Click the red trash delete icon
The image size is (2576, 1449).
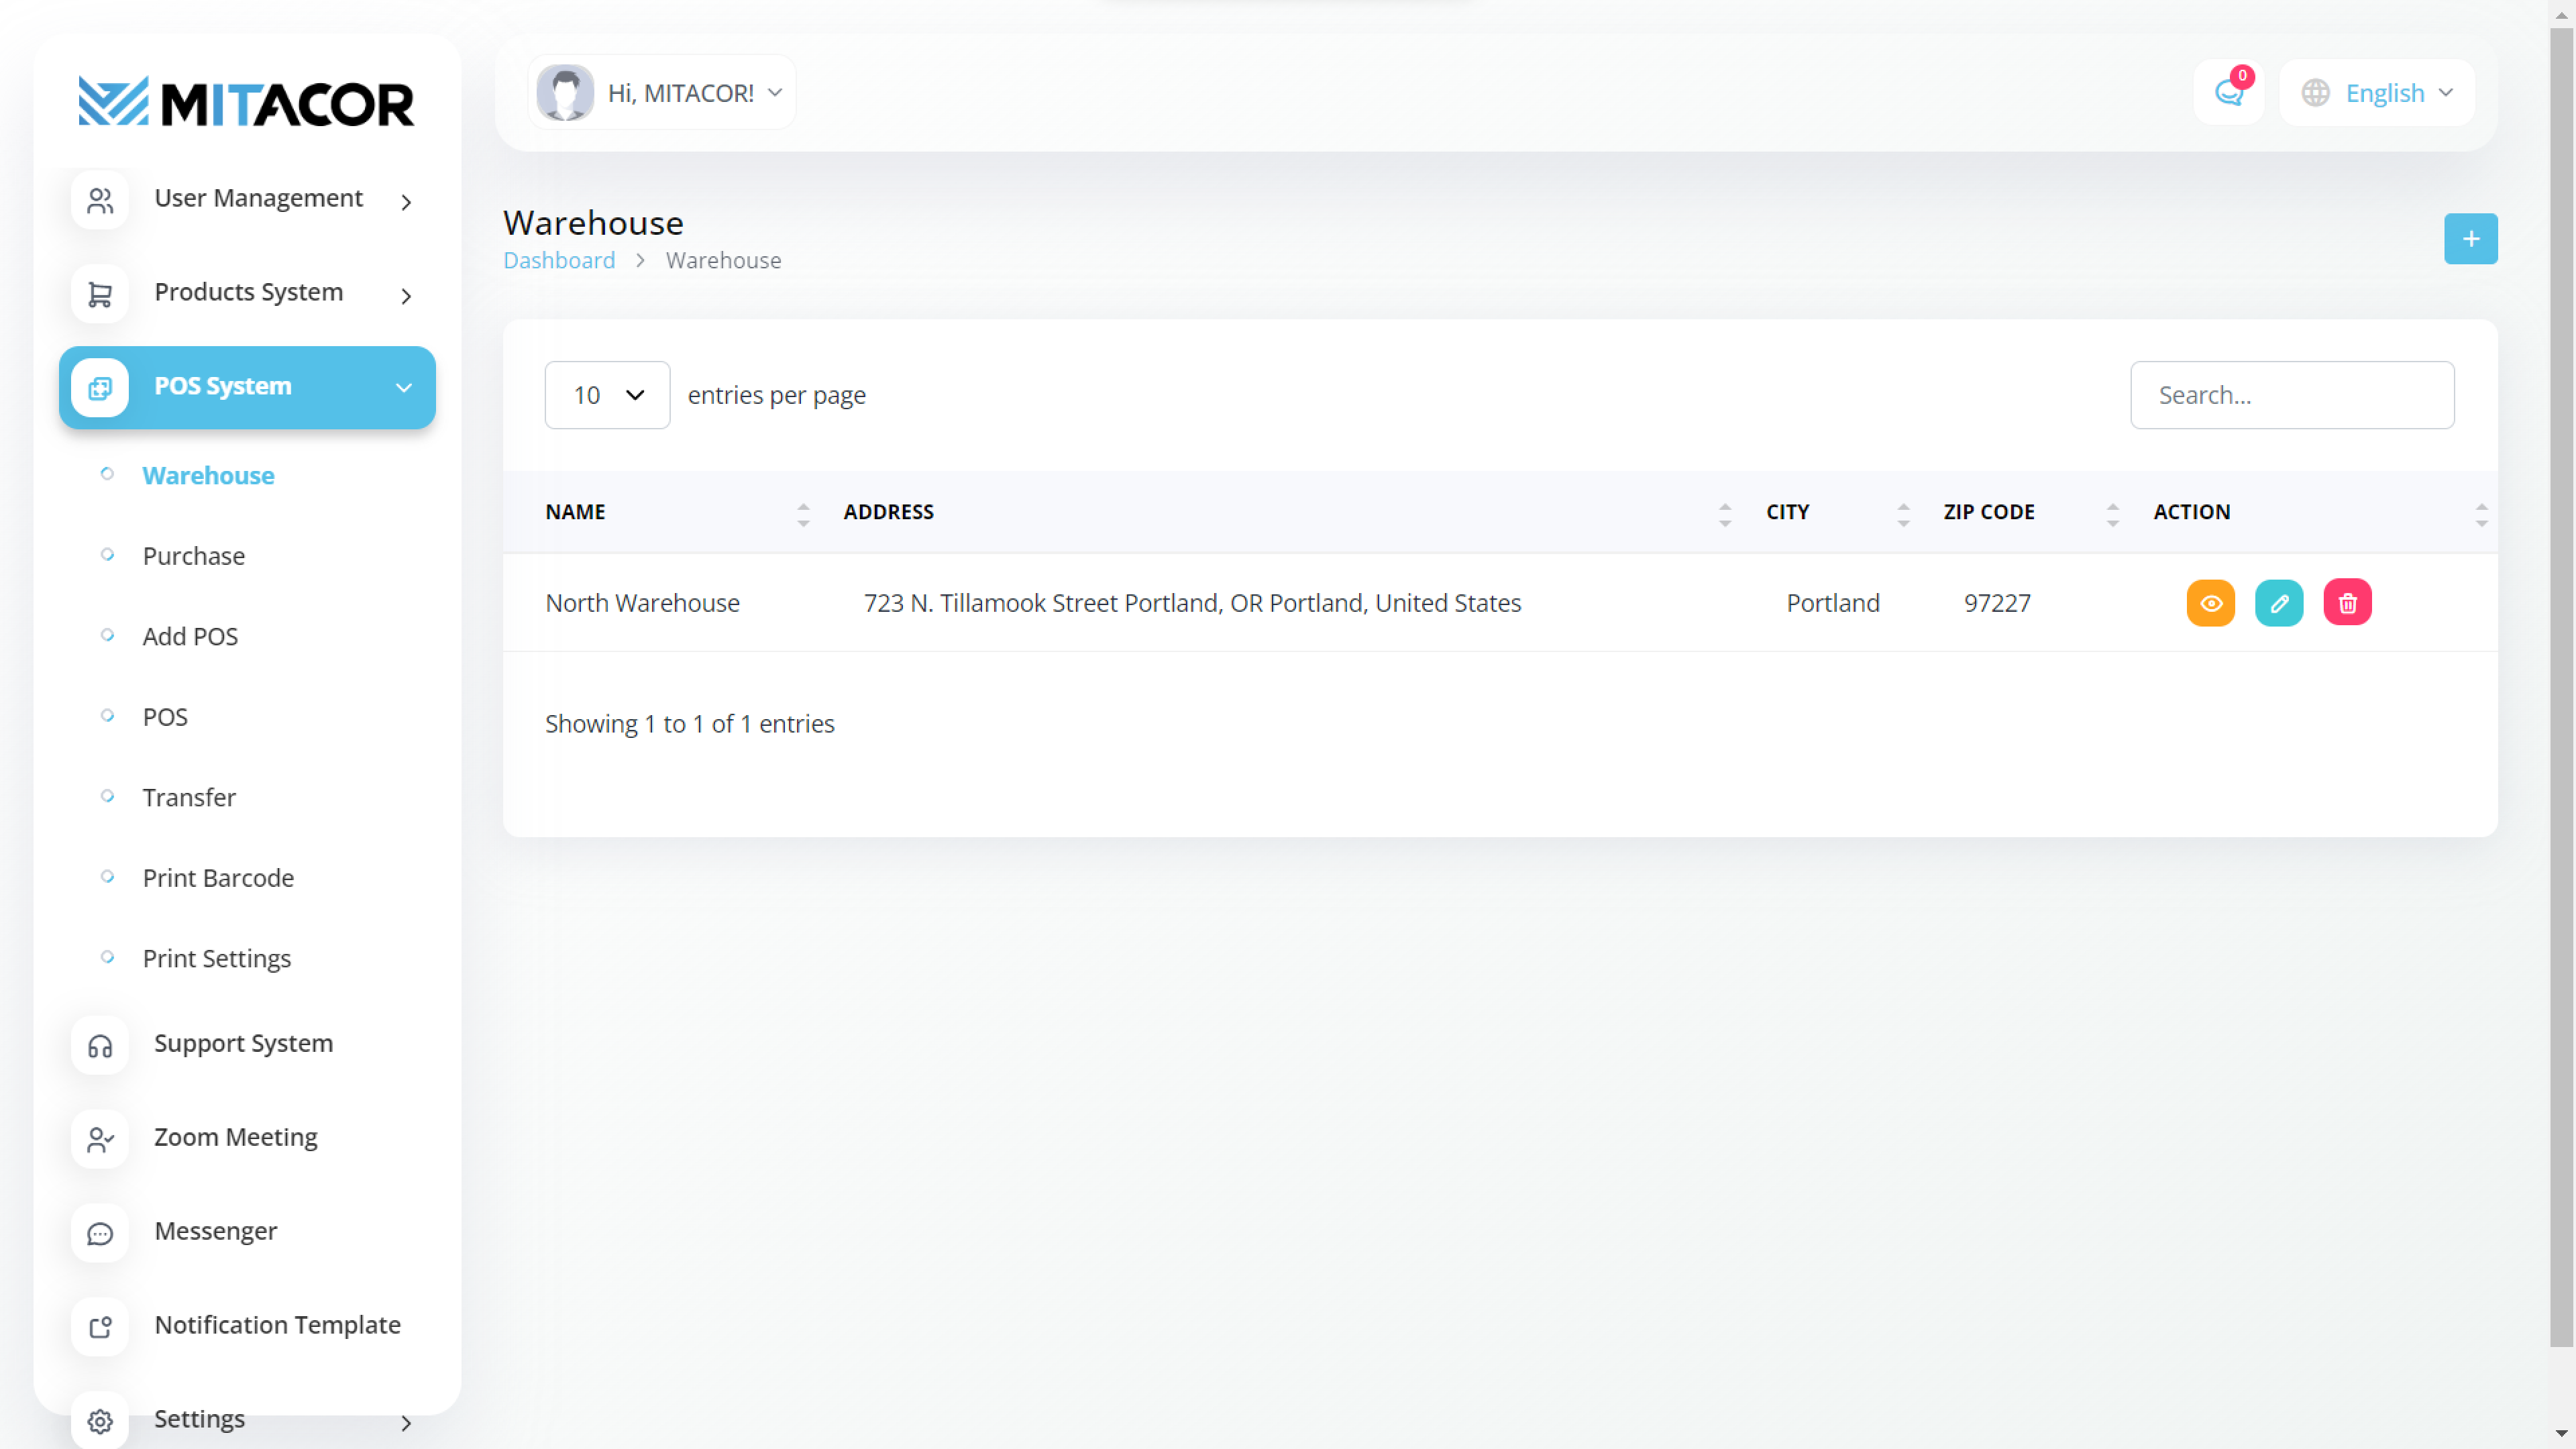click(x=2347, y=603)
